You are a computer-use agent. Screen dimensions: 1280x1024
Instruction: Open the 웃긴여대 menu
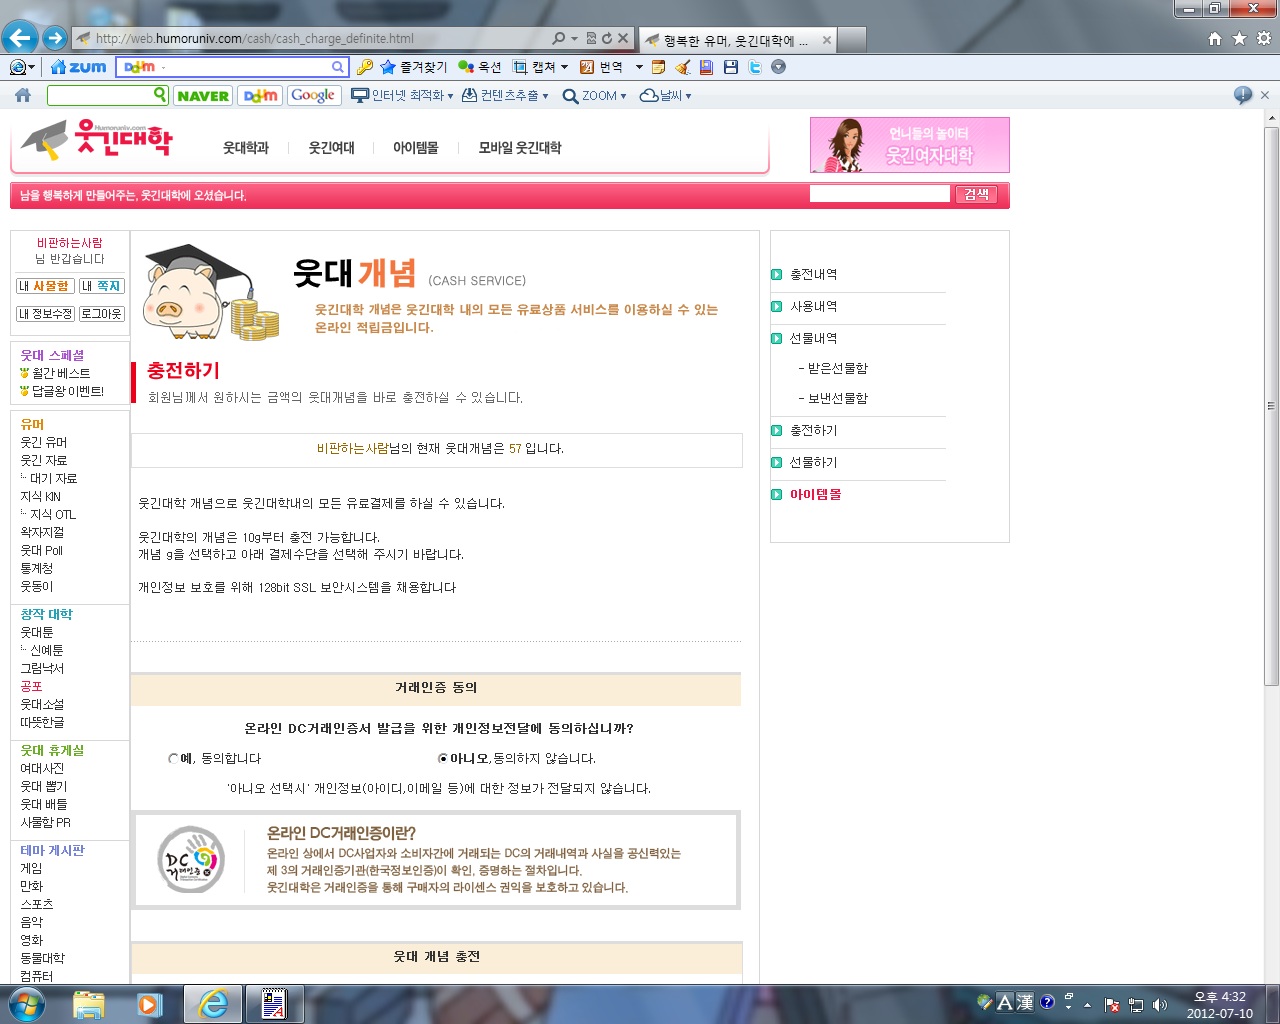coord(331,147)
